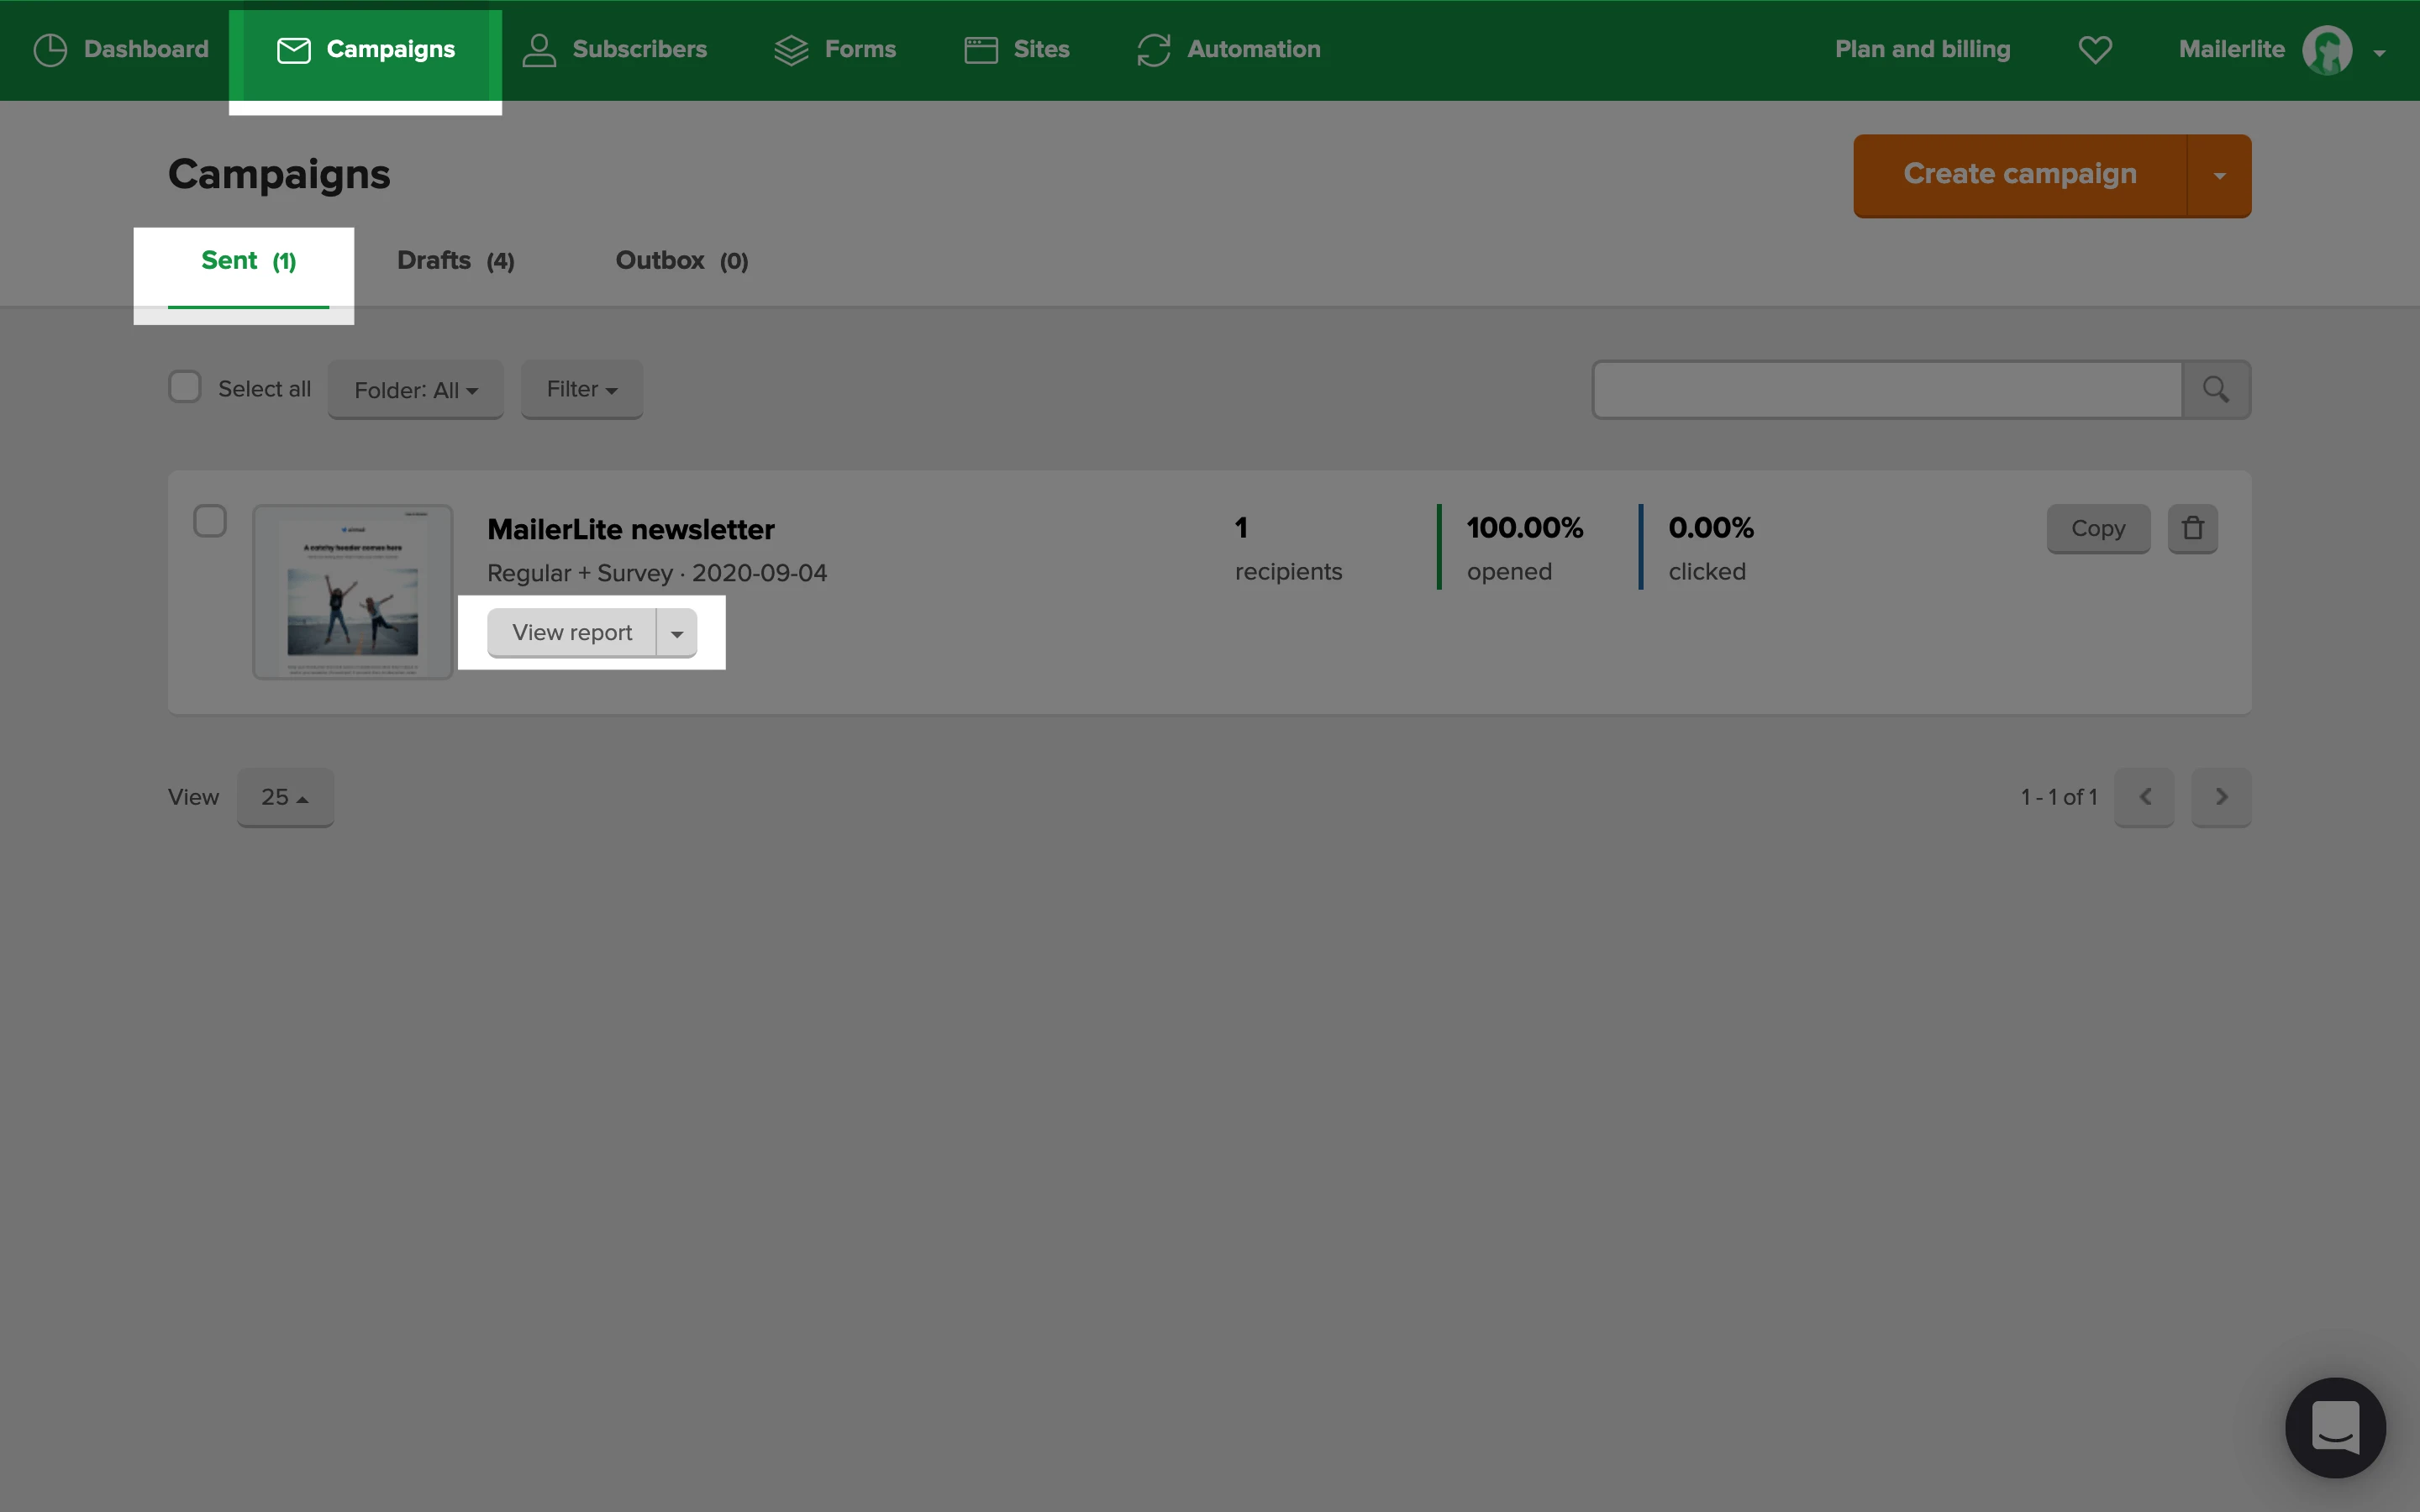The height and width of the screenshot is (1512, 2420).
Task: Click the campaign search input field
Action: click(x=1887, y=389)
